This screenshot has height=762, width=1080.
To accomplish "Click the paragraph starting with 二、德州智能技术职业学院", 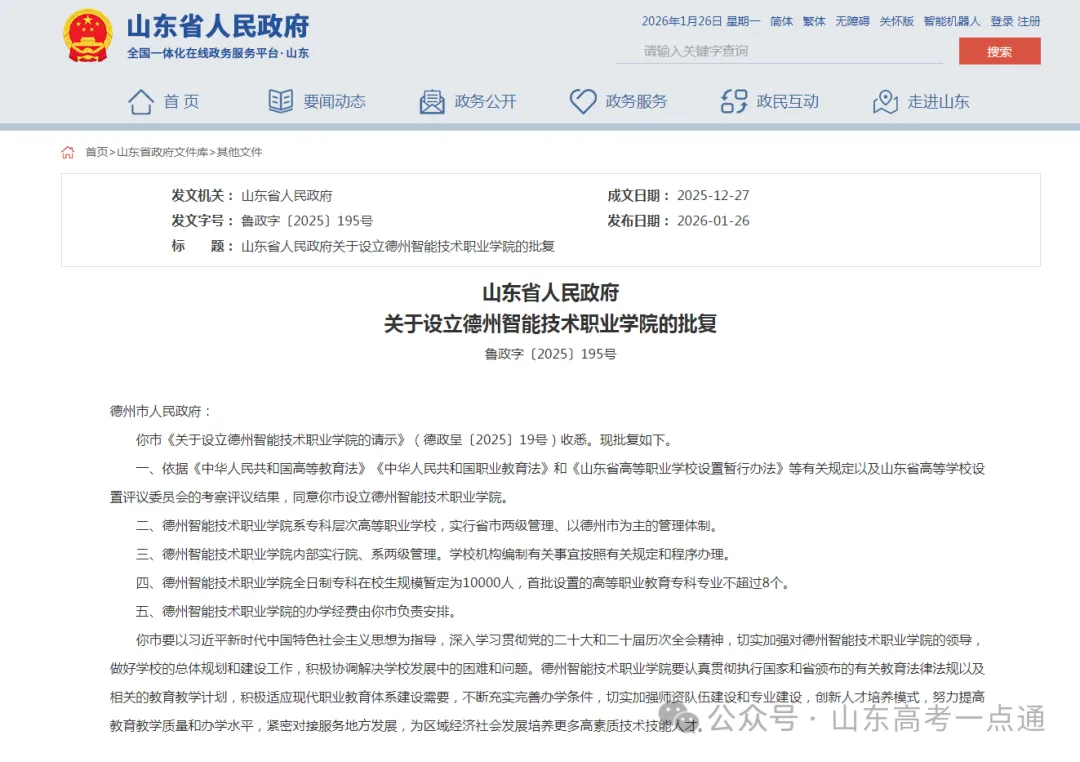I will pyautogui.click(x=428, y=526).
